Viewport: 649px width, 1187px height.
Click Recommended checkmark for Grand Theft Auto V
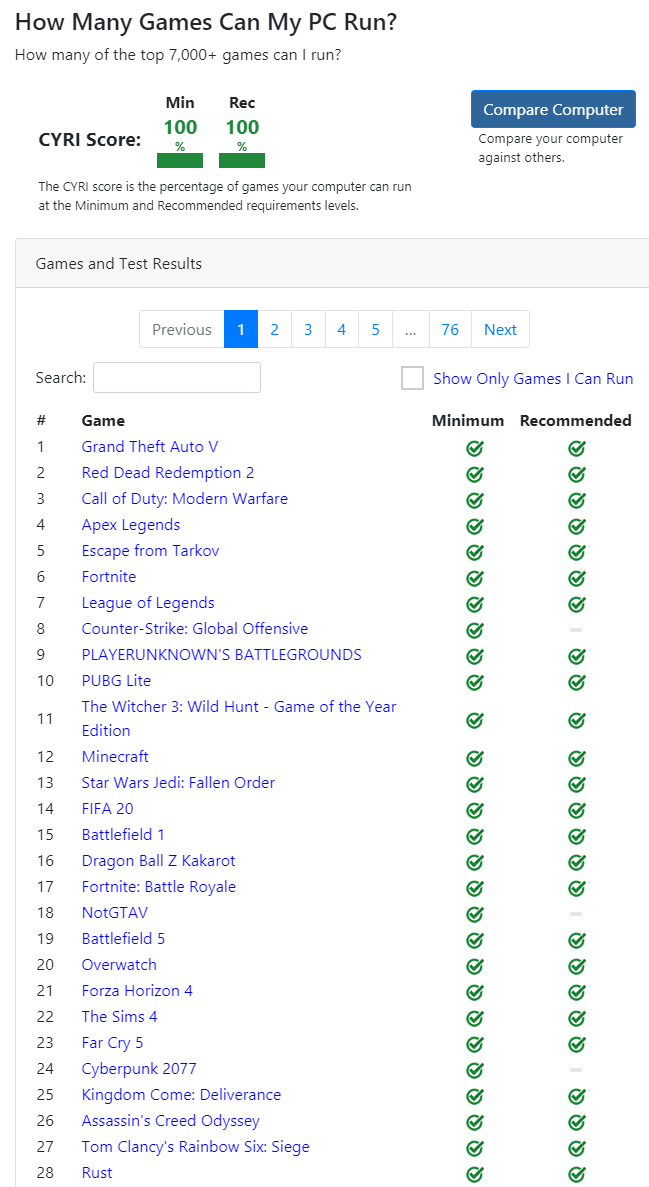point(576,449)
